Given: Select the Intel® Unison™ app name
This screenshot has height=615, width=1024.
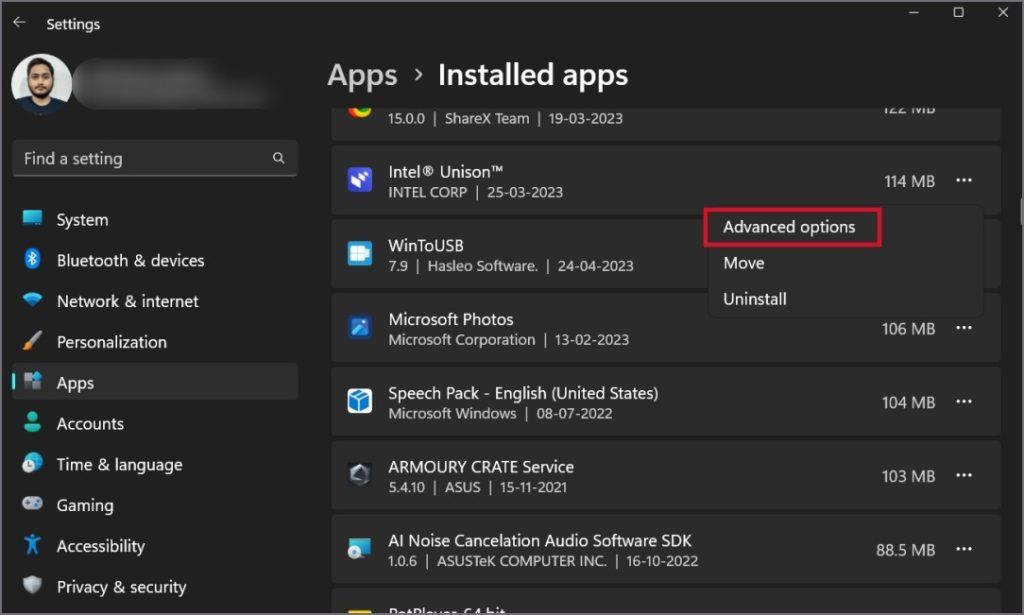Looking at the screenshot, I should (x=445, y=172).
